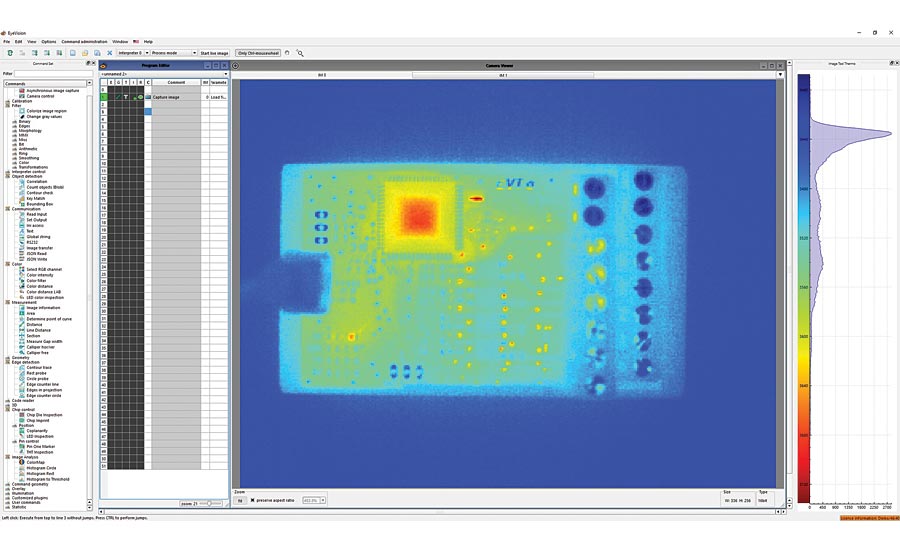Open the zoom percentage dropdown in Camera Viewer
Viewport: 900px width, 550px height.
[x=313, y=500]
